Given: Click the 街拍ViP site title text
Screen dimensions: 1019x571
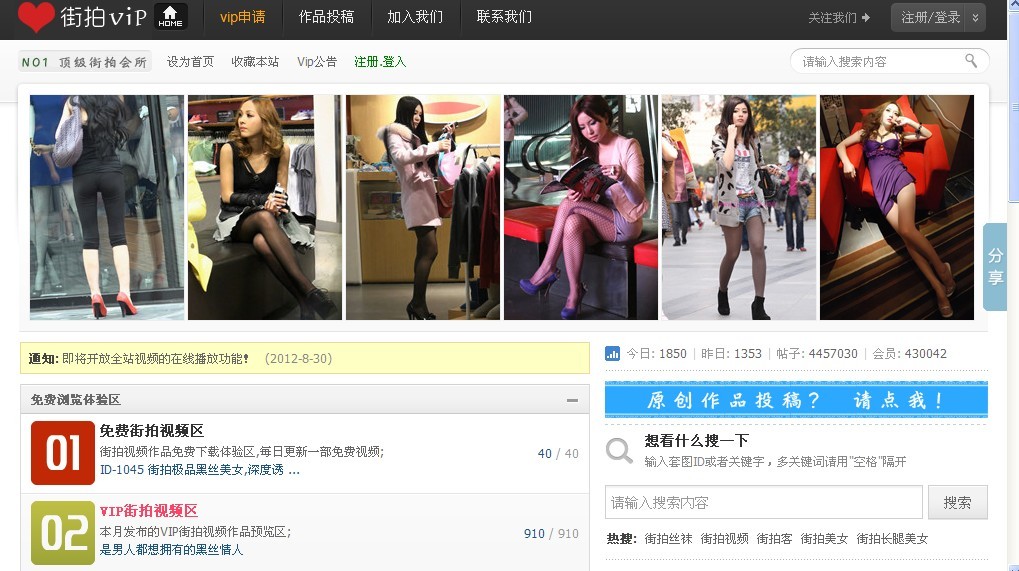Looking at the screenshot, I should click(x=104, y=17).
